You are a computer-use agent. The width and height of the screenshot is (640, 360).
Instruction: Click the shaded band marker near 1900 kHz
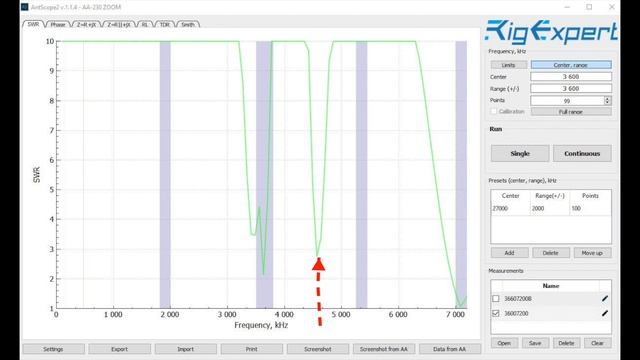[165, 175]
